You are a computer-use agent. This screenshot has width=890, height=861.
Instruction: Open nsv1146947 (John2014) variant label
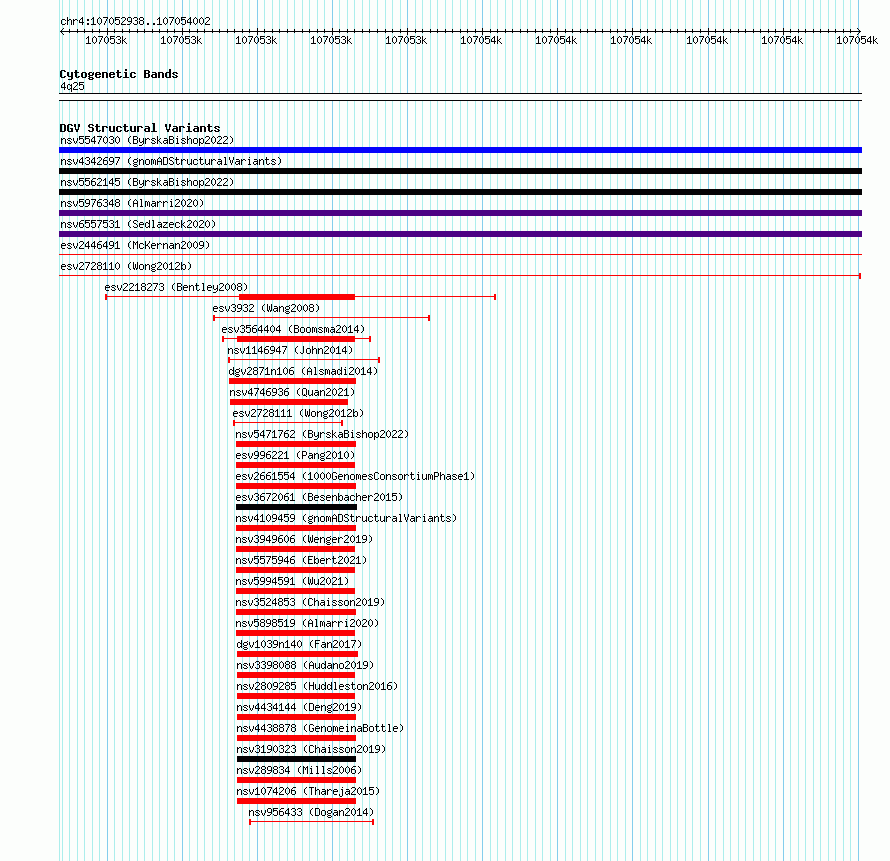pyautogui.click(x=290, y=350)
